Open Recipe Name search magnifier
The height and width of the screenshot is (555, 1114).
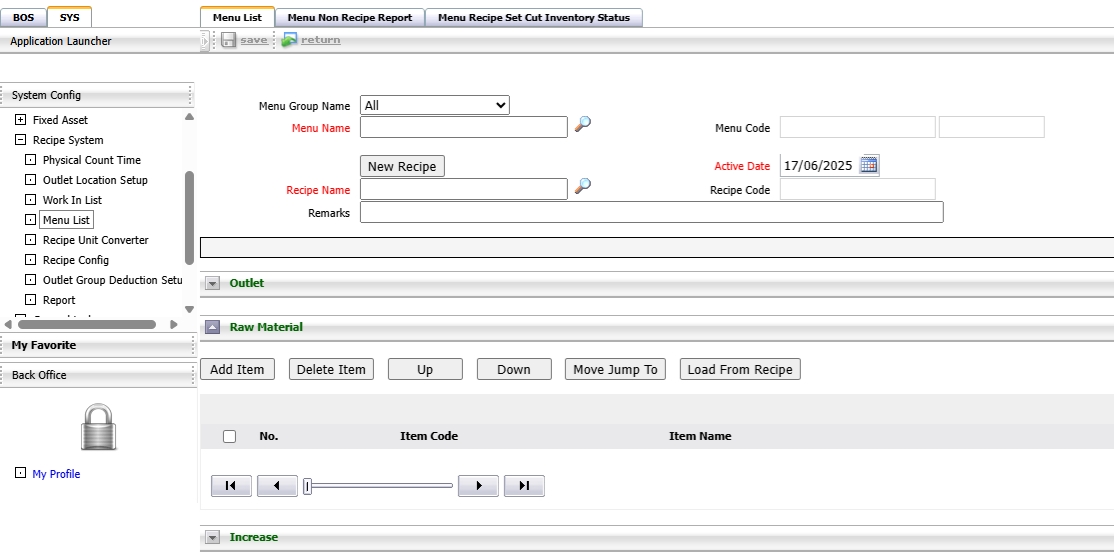(582, 186)
